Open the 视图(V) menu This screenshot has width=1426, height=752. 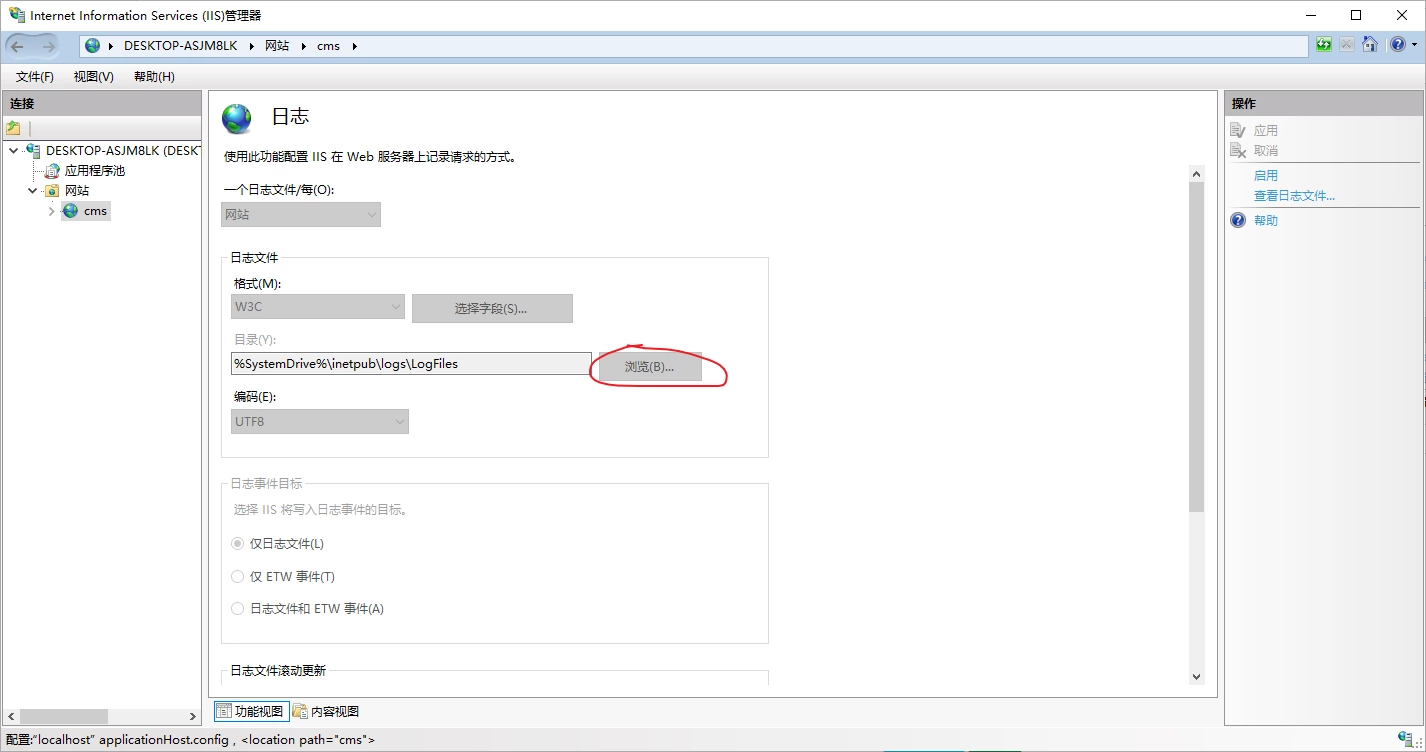pyautogui.click(x=94, y=77)
